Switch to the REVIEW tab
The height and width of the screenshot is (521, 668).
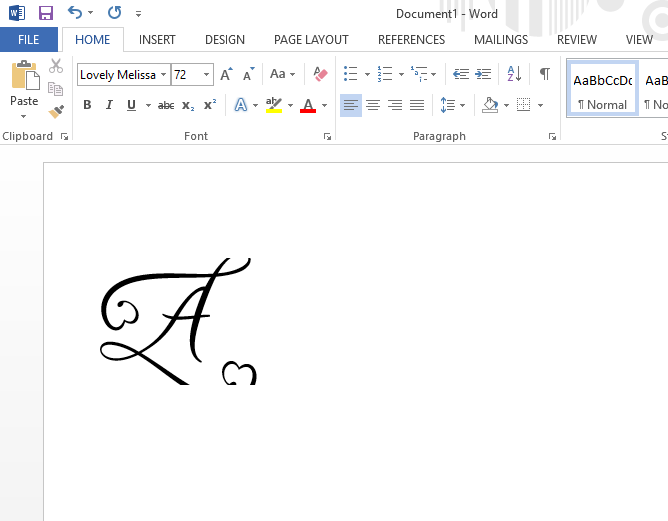576,40
